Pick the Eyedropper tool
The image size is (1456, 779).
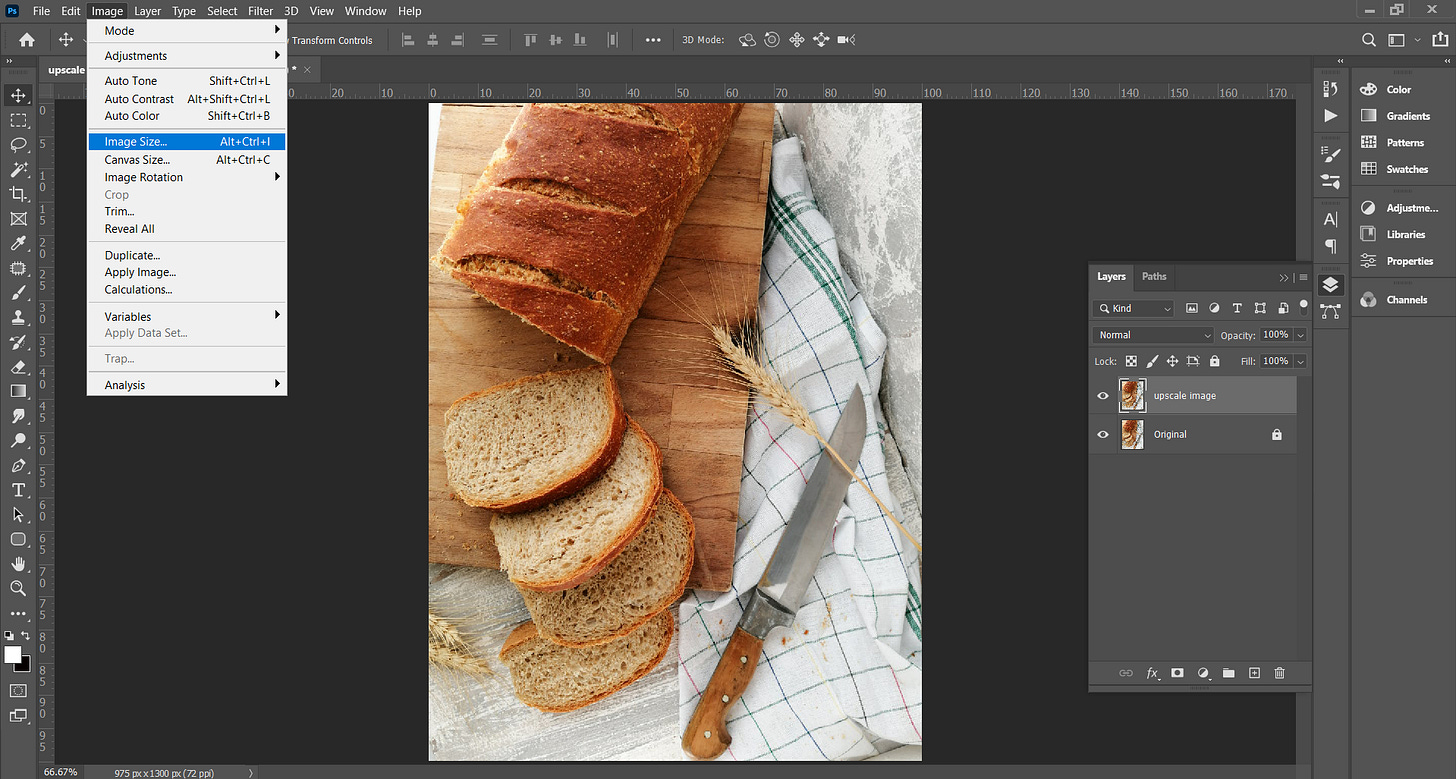[18, 244]
